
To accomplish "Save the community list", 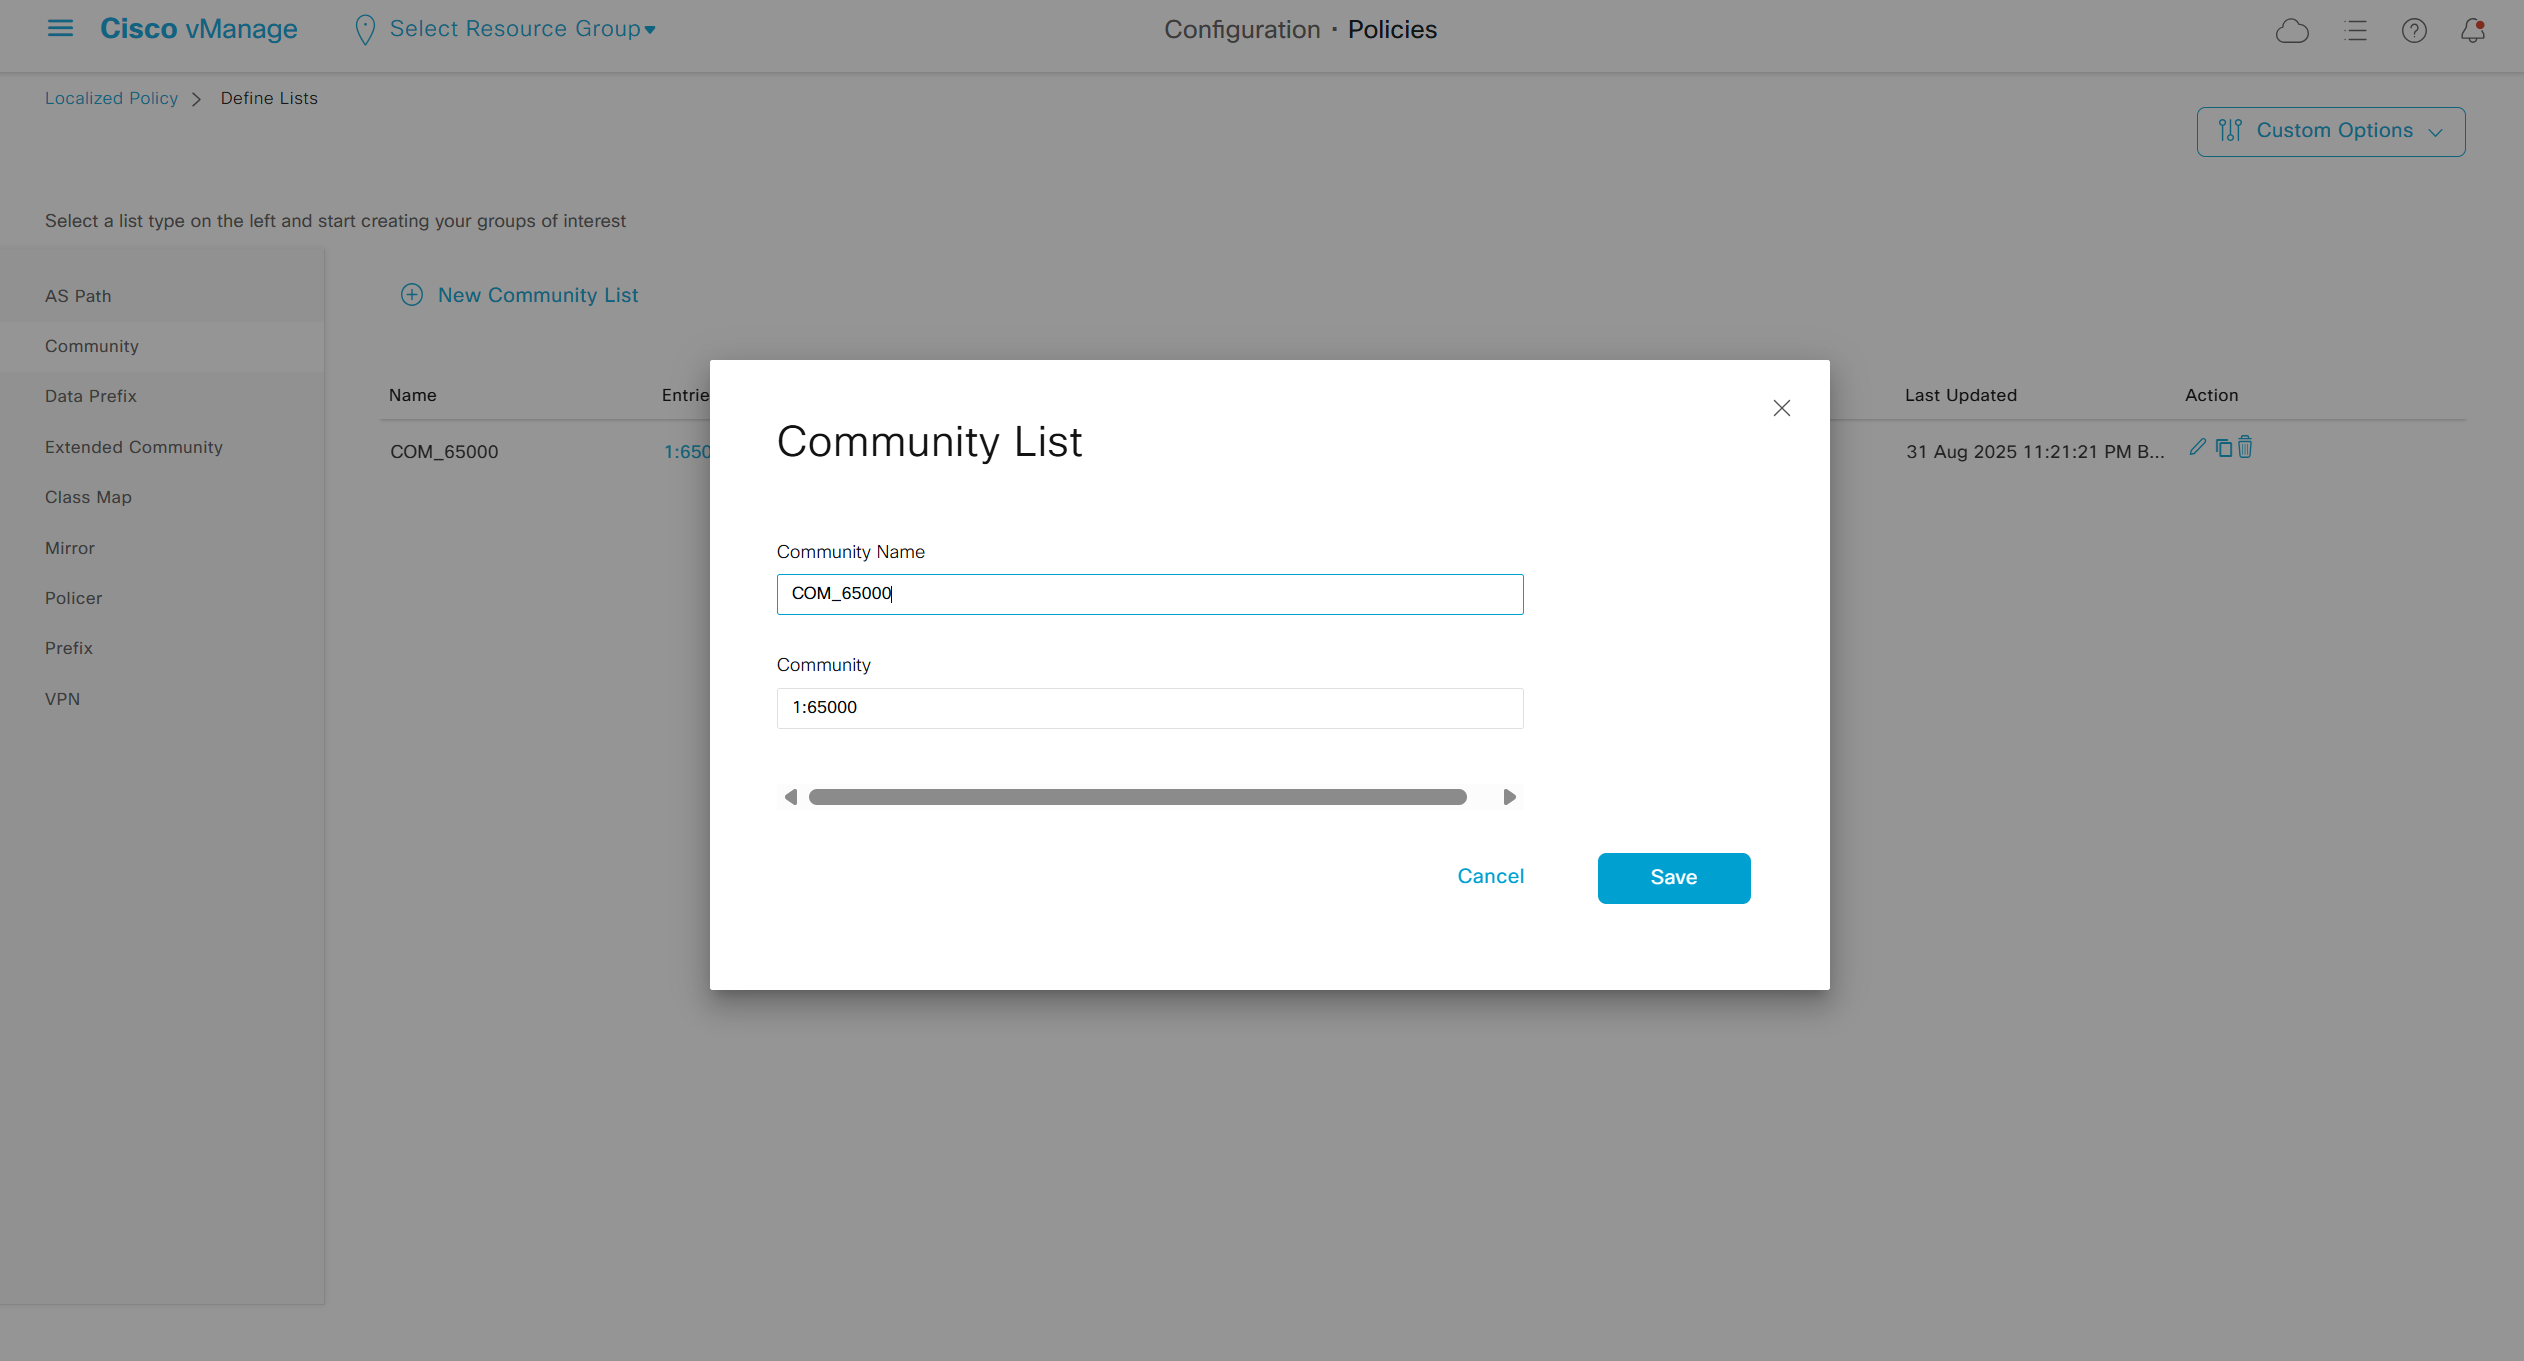I will pyautogui.click(x=1673, y=878).
